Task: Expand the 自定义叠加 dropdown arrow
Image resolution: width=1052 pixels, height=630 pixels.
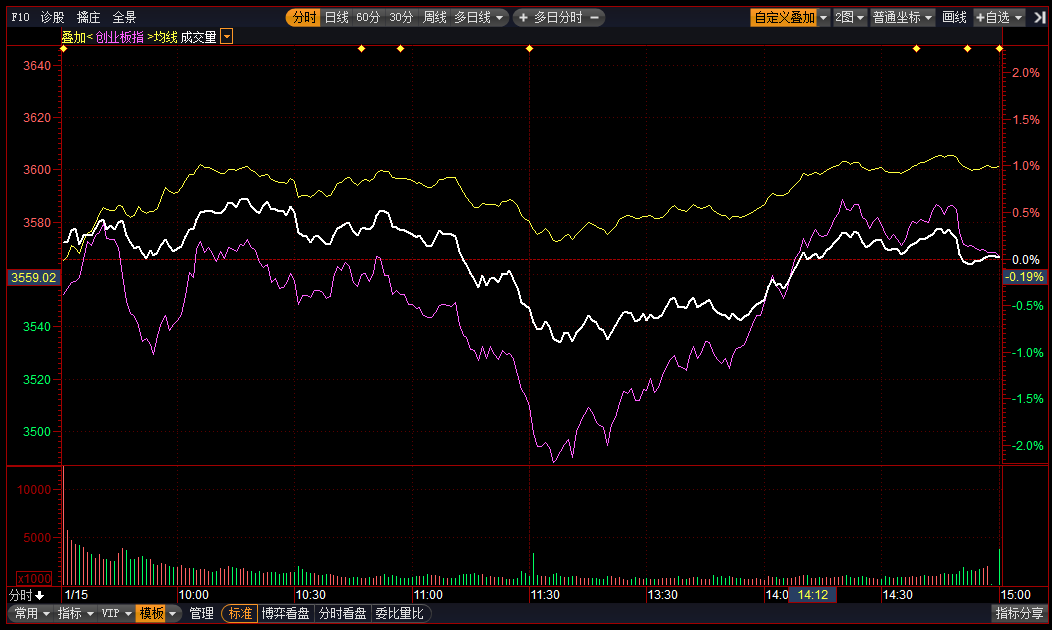Action: [x=824, y=17]
